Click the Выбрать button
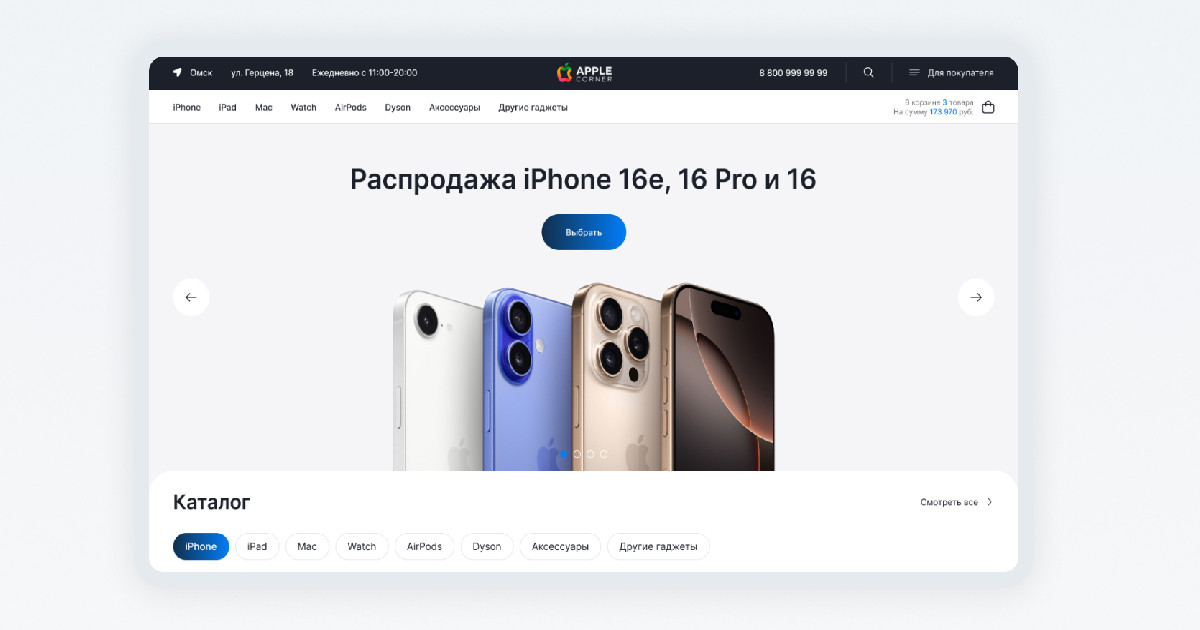Screen dimensions: 1200x630 [584, 232]
